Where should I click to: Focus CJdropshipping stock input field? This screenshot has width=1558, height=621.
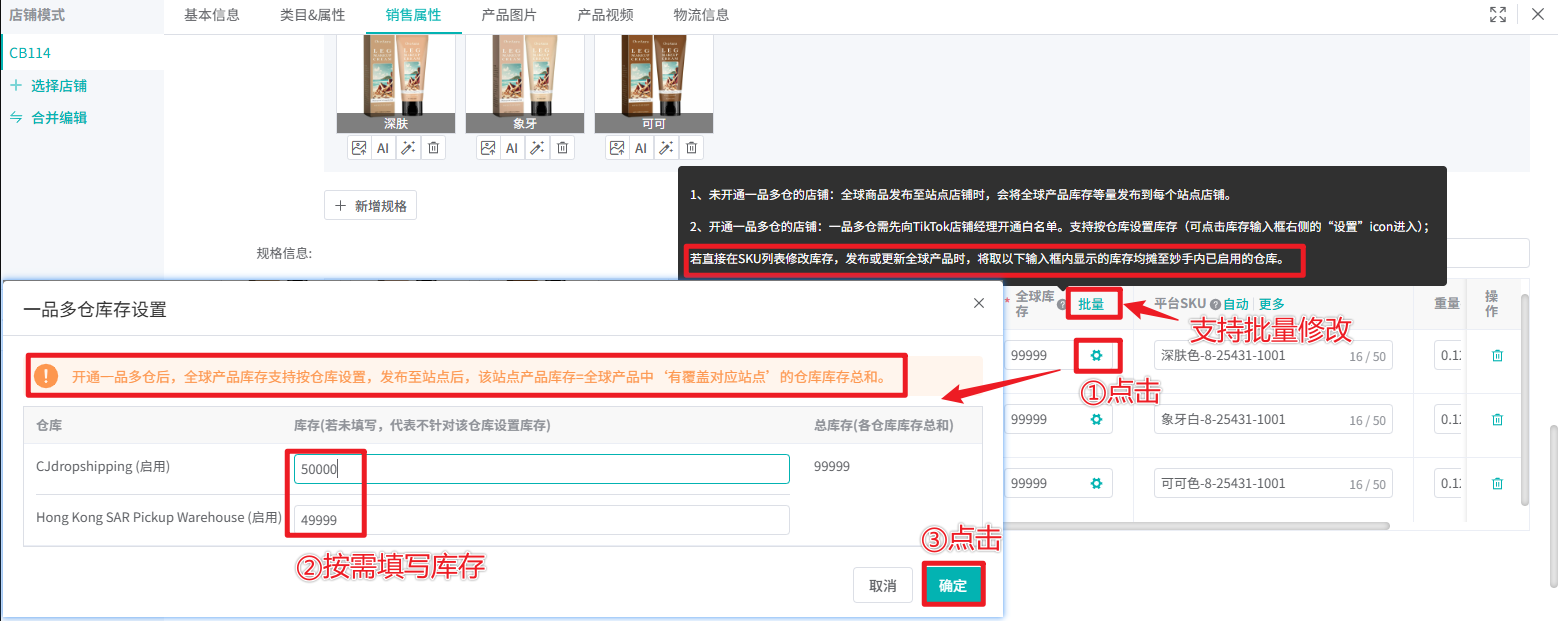pyautogui.click(x=542, y=469)
